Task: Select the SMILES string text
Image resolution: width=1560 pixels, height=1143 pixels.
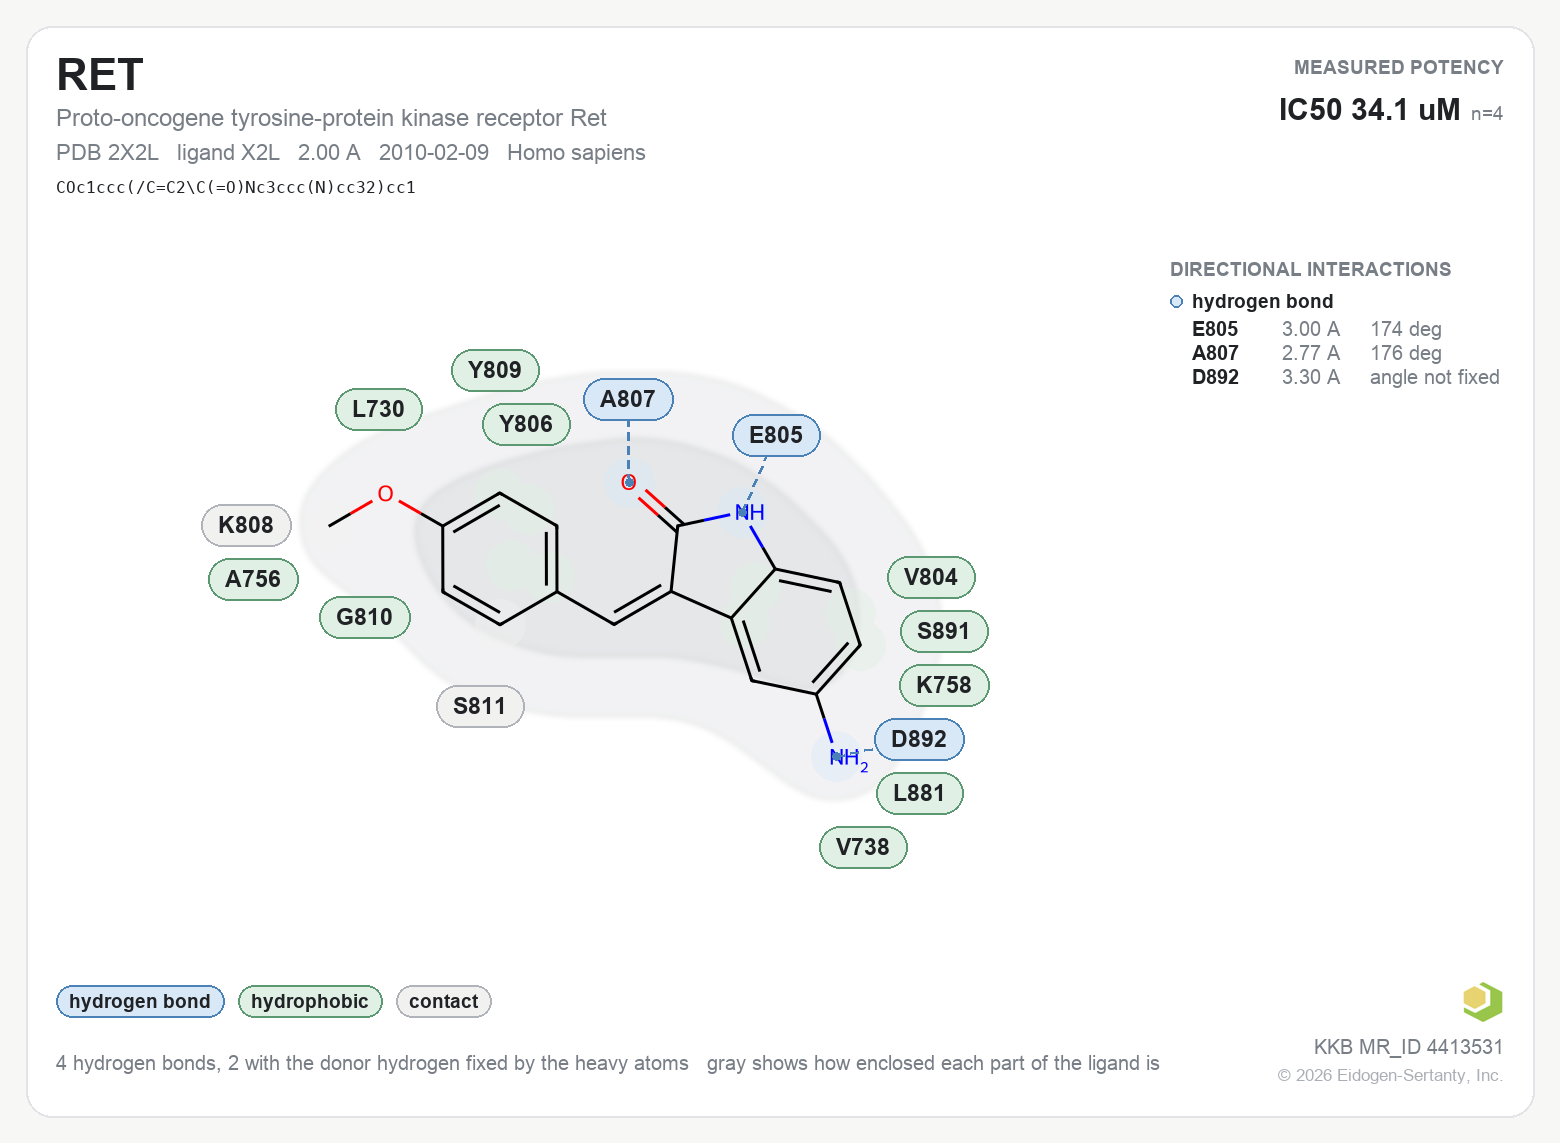Action: click(236, 187)
